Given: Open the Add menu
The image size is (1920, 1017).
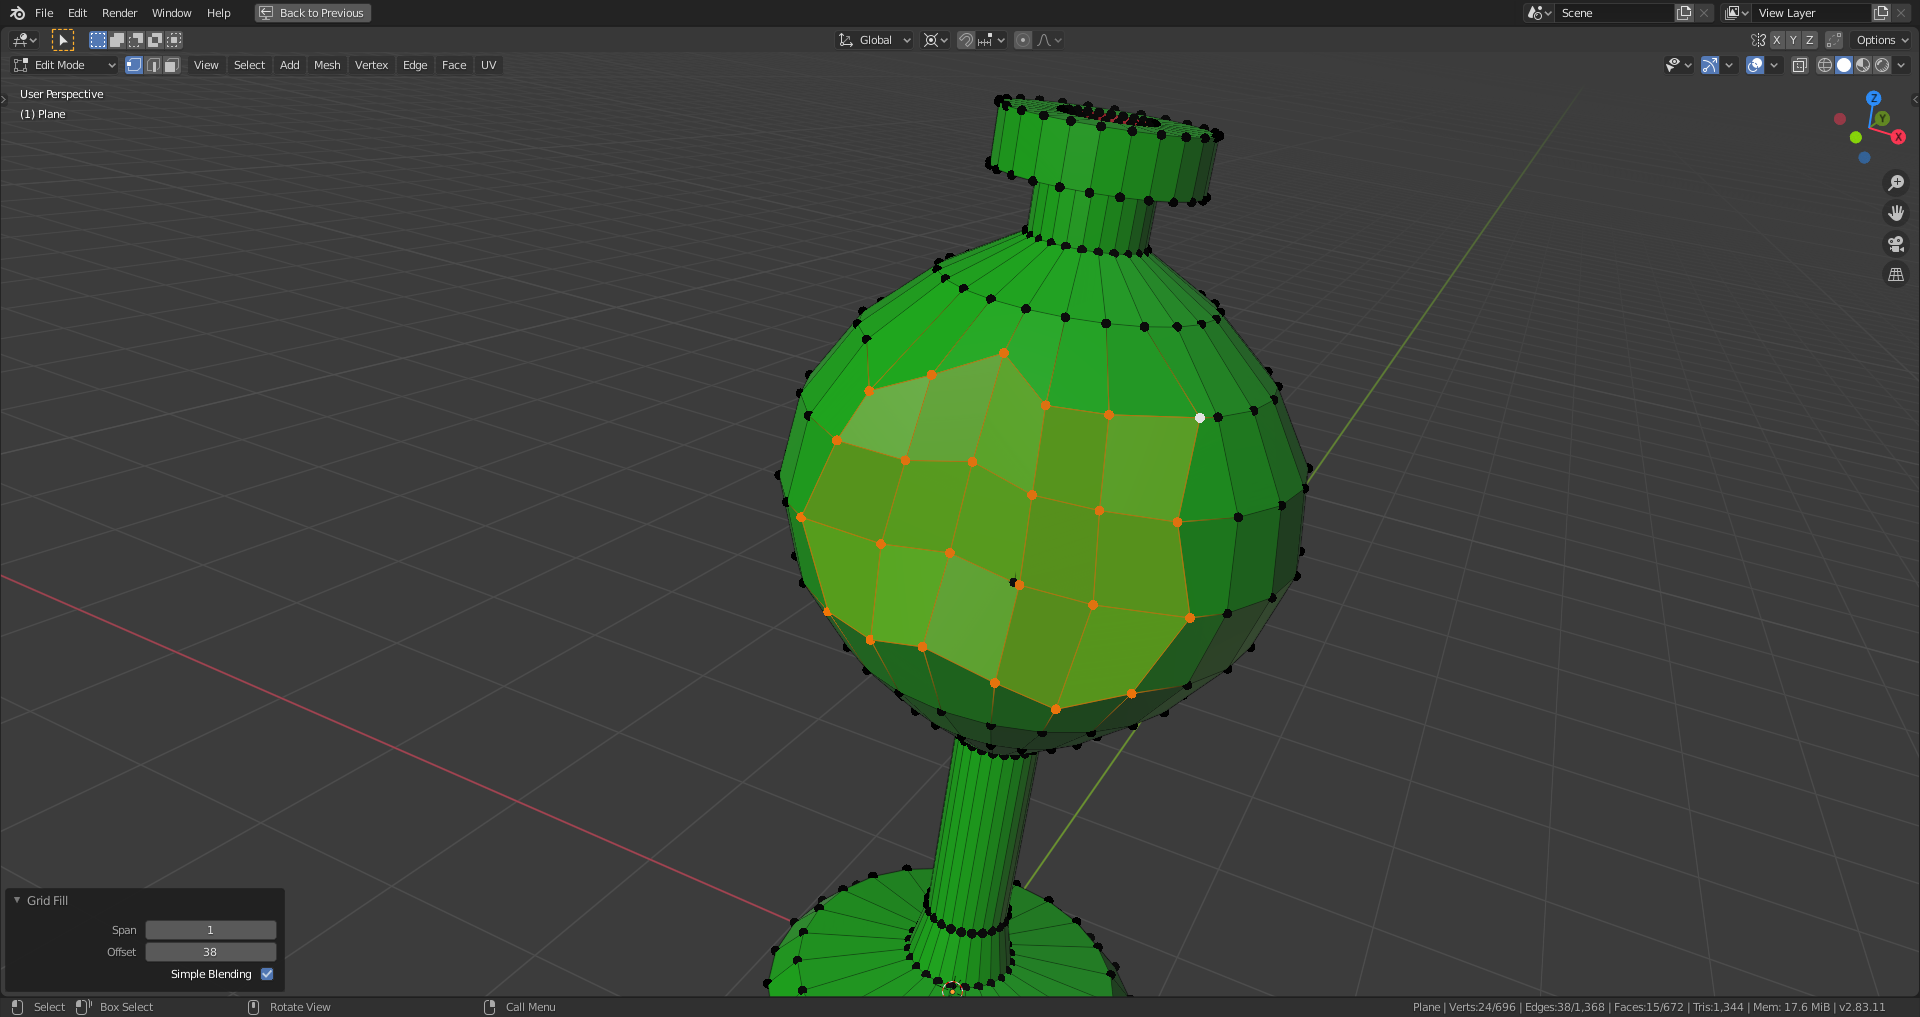Looking at the screenshot, I should (289, 65).
